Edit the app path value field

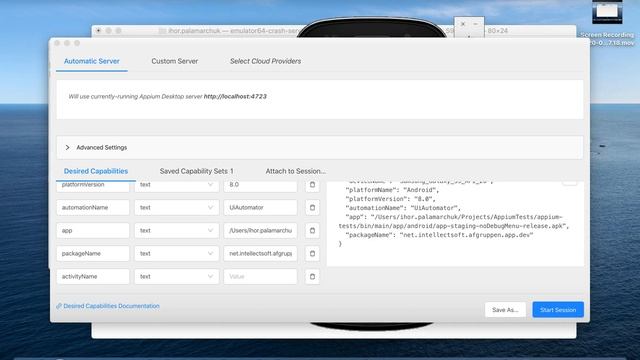click(260, 231)
